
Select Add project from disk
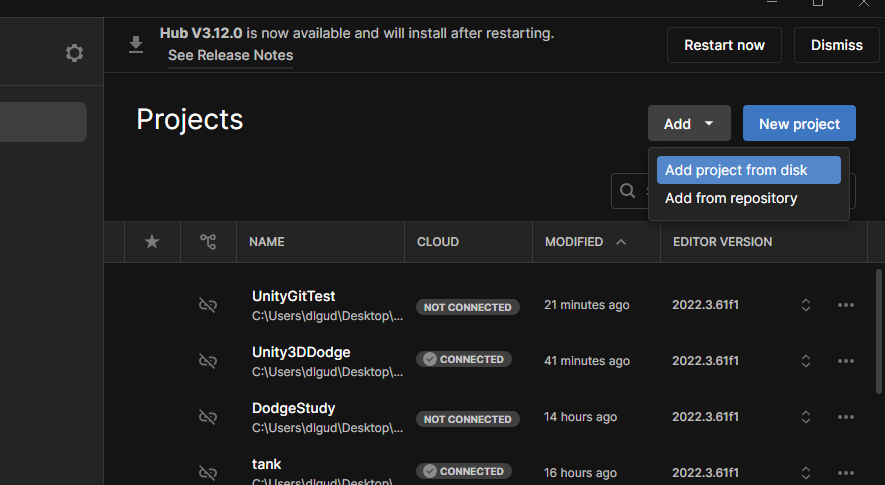(748, 170)
